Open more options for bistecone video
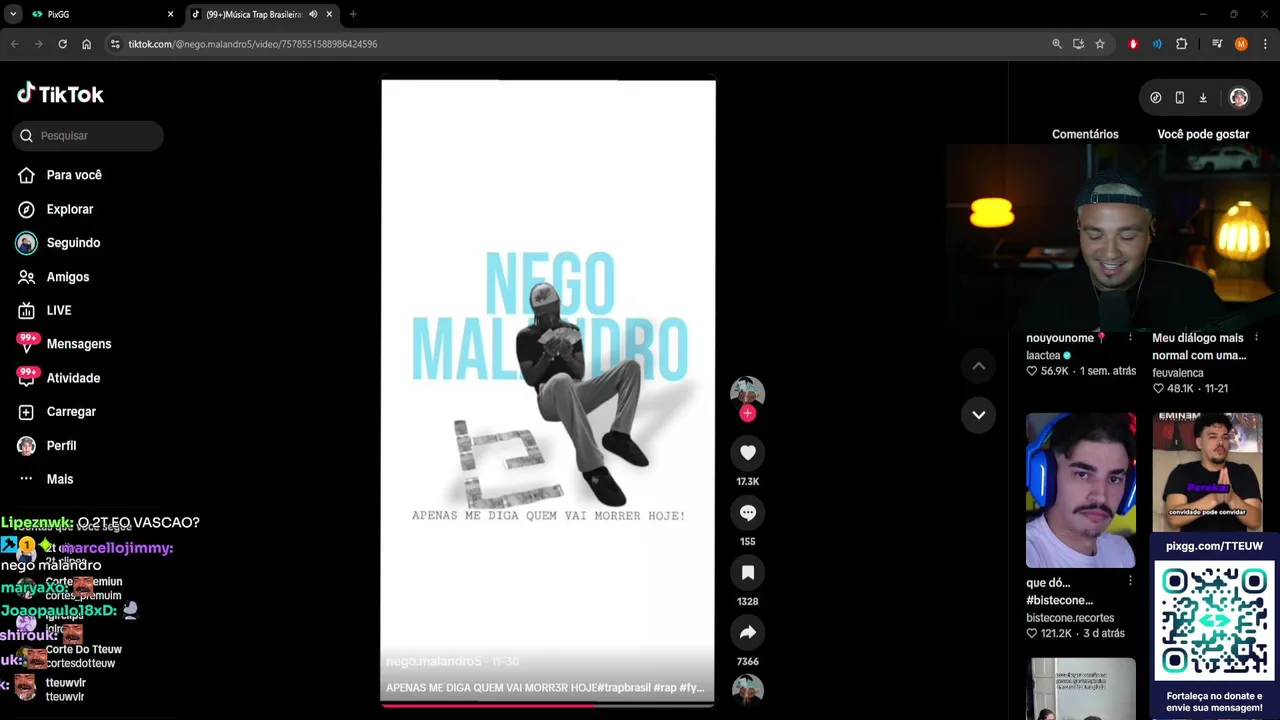Screen dimensions: 1280x720 click(x=1130, y=581)
